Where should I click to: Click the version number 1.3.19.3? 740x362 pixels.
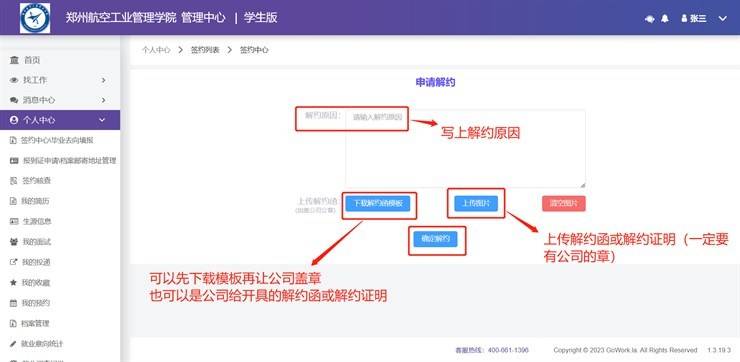(x=719, y=350)
